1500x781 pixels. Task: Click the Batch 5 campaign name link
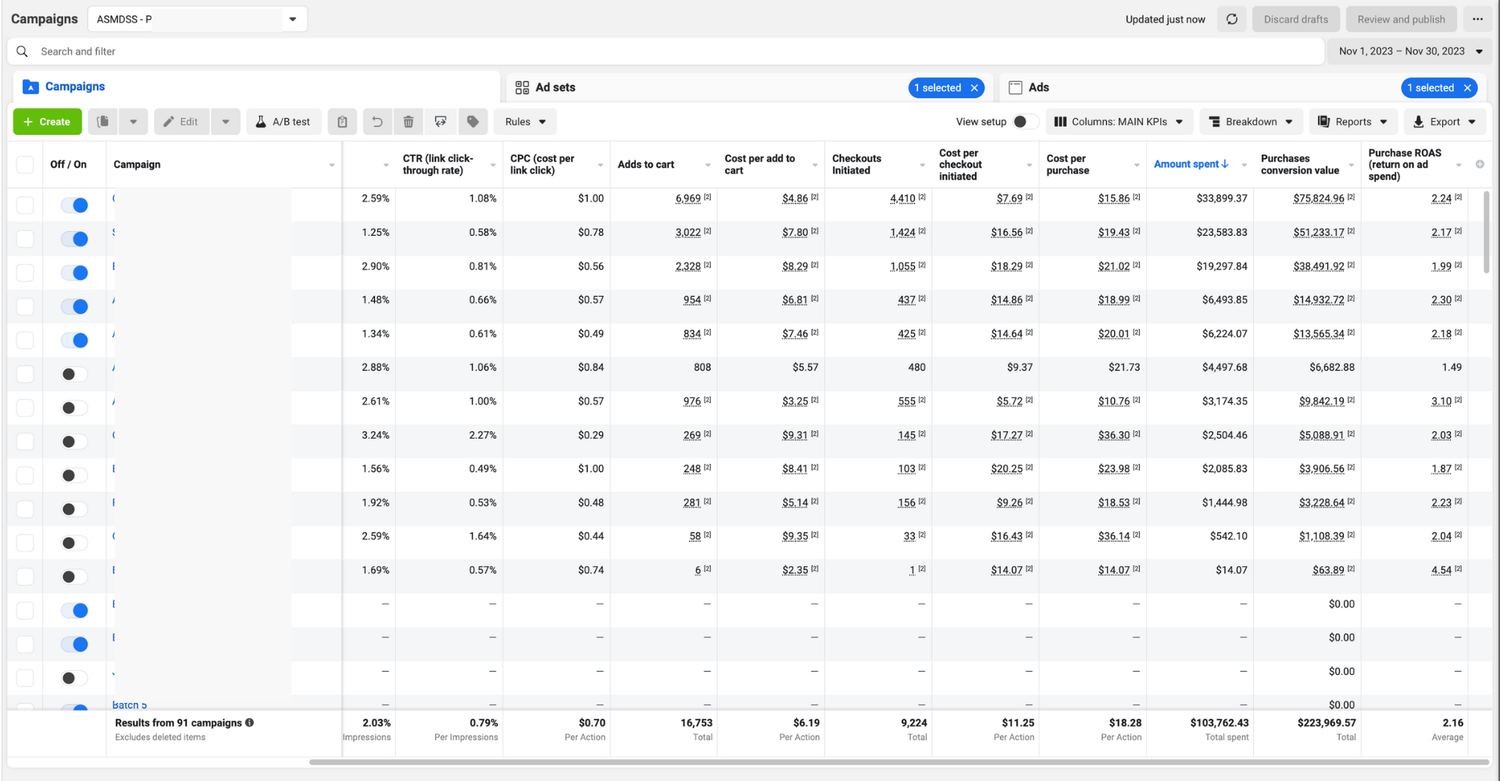pos(130,705)
